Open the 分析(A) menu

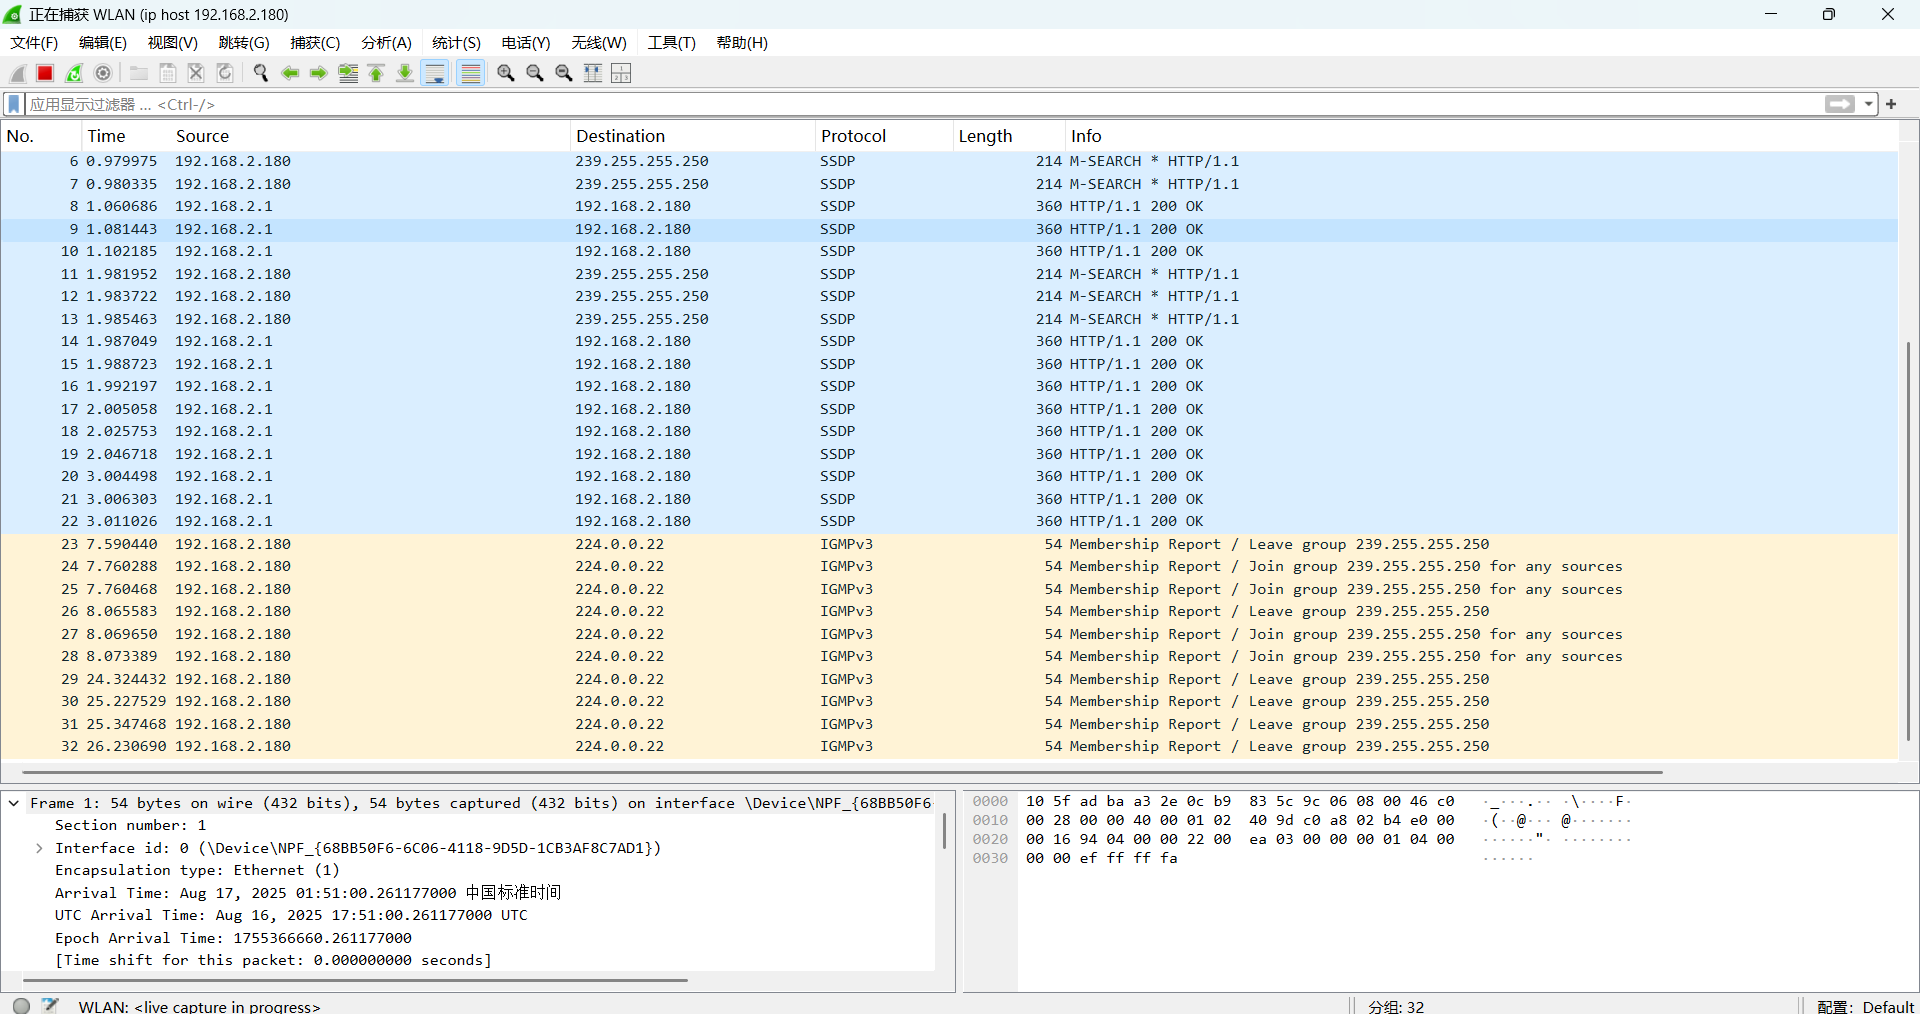[x=386, y=43]
